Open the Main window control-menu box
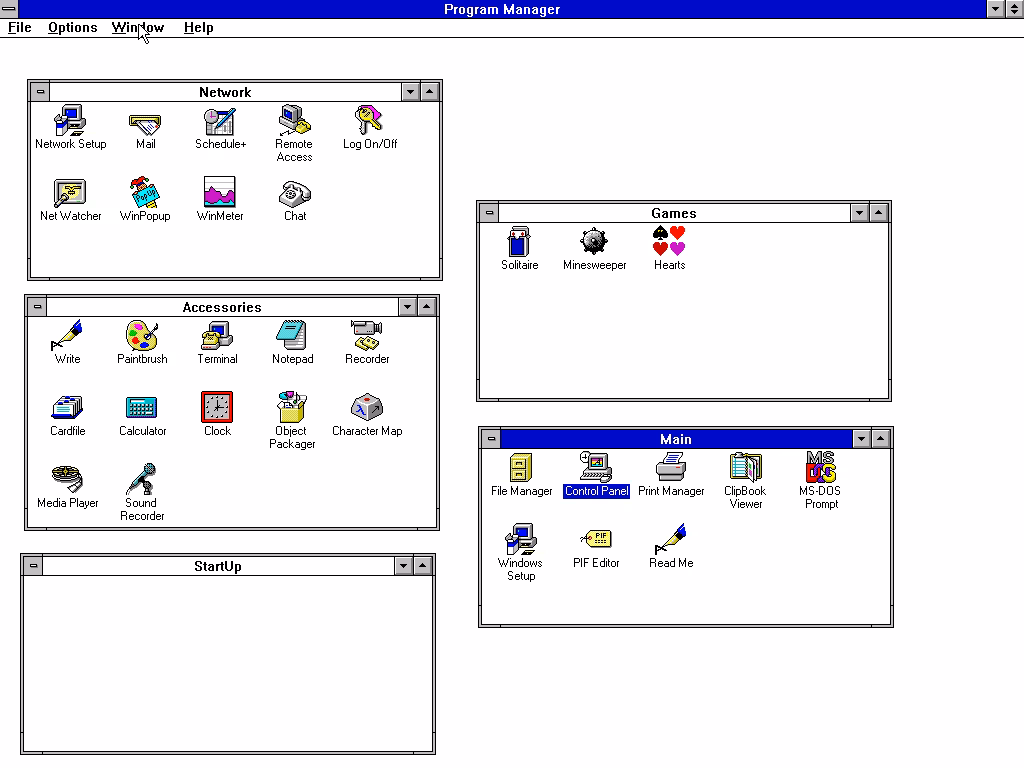The image size is (1024, 768). [491, 439]
